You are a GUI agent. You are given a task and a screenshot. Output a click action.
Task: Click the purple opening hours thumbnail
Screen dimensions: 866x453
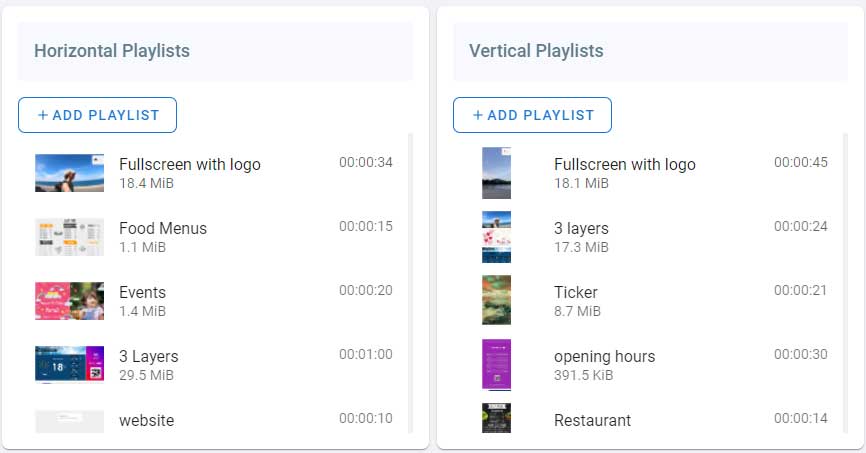(x=496, y=365)
